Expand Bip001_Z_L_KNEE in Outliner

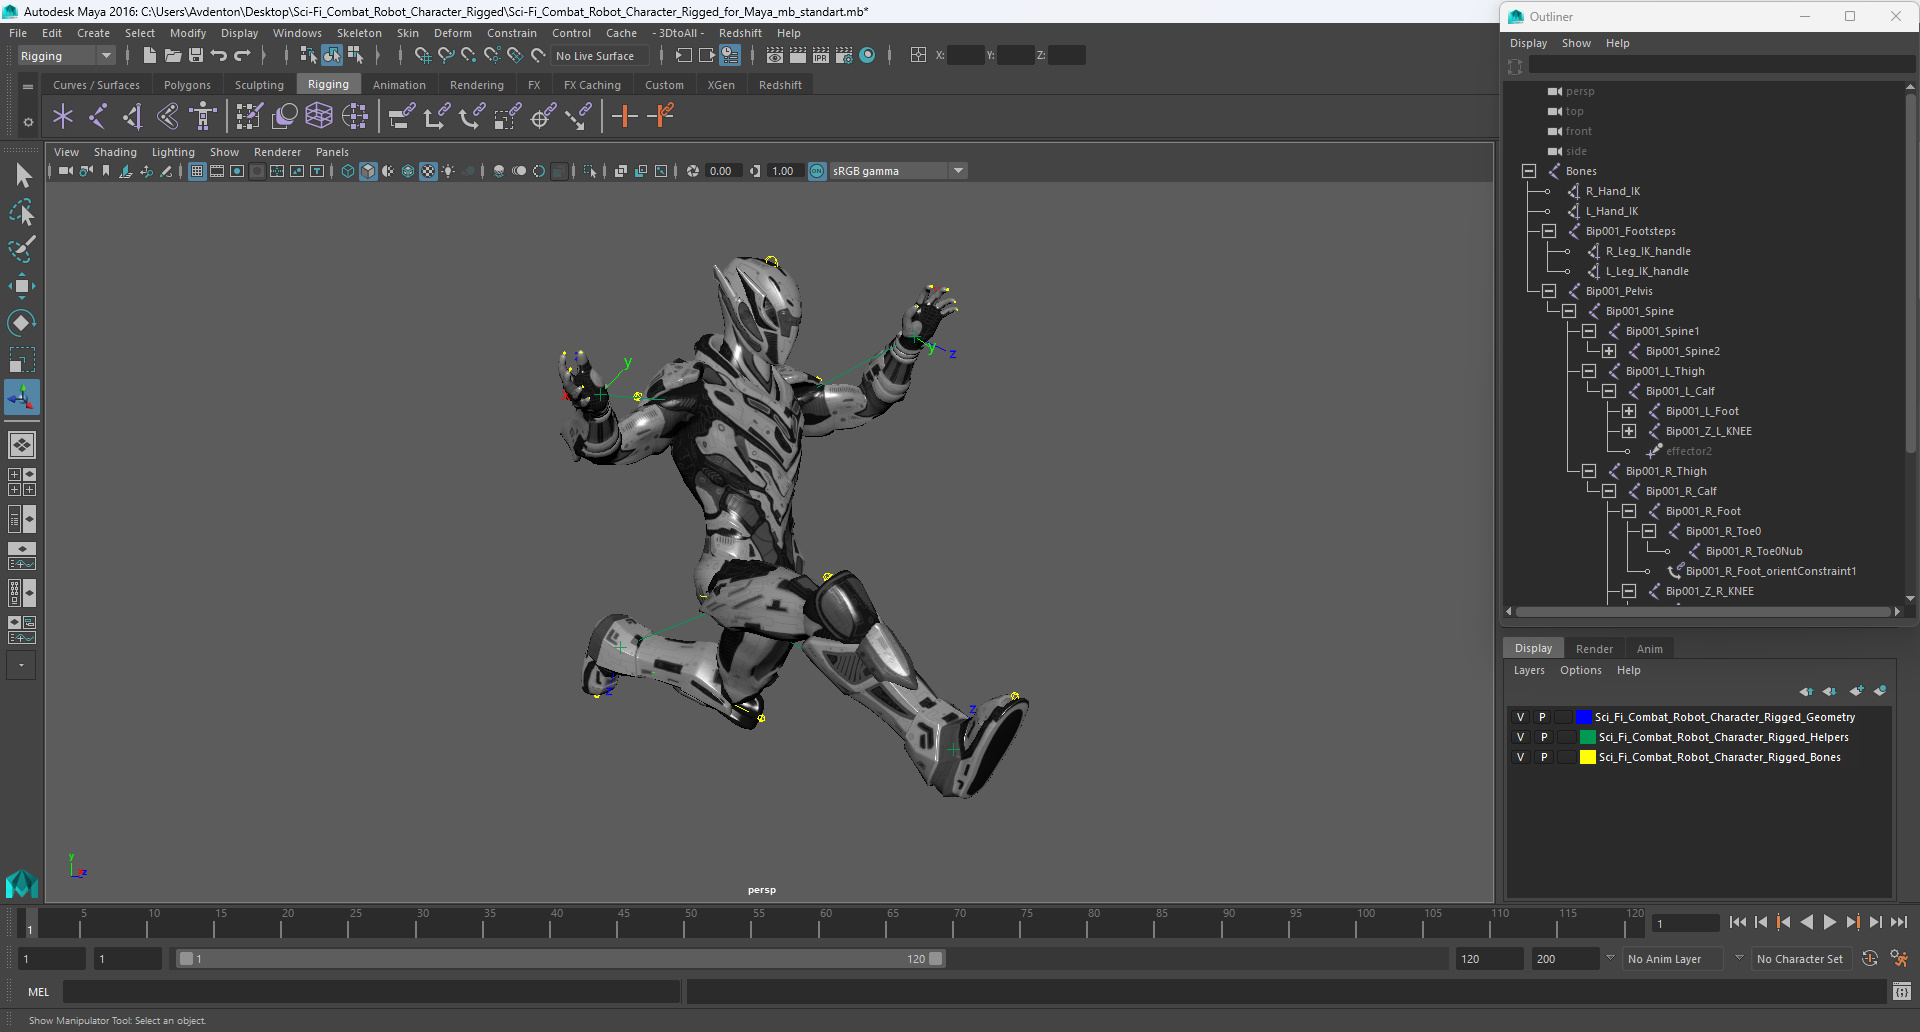point(1629,431)
